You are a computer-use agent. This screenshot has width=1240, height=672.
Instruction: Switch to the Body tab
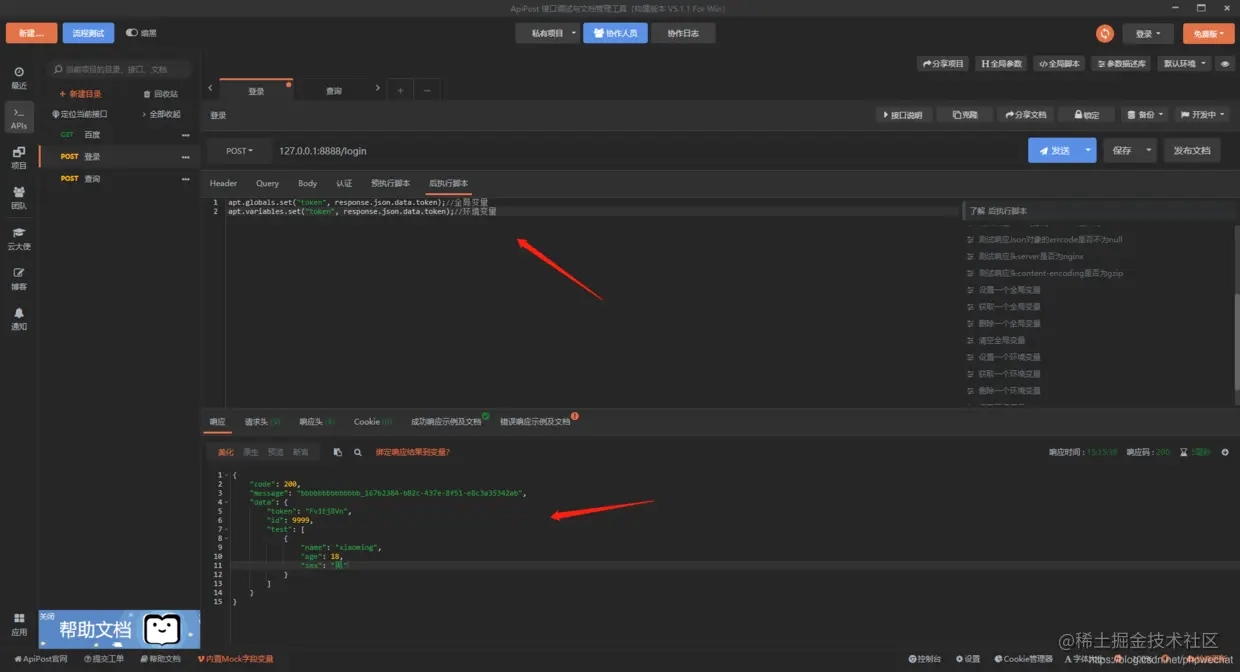point(307,184)
